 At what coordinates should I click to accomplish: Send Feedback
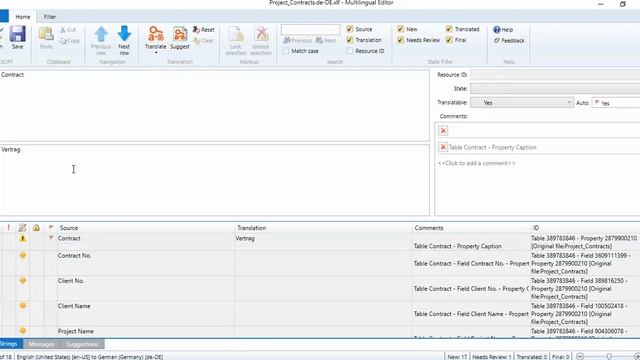(x=509, y=41)
